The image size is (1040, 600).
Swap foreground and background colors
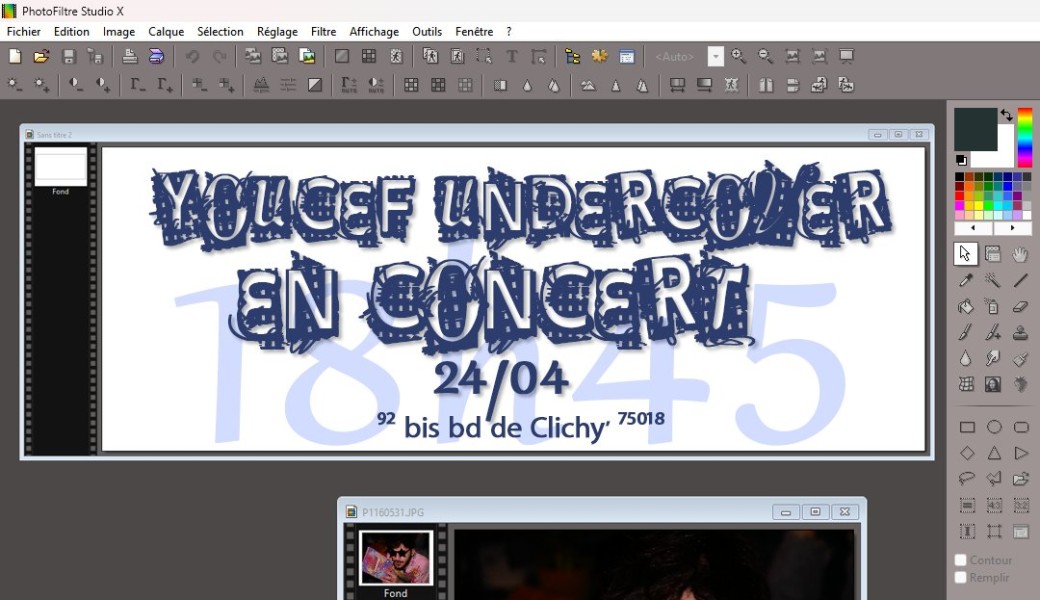(x=1006, y=116)
